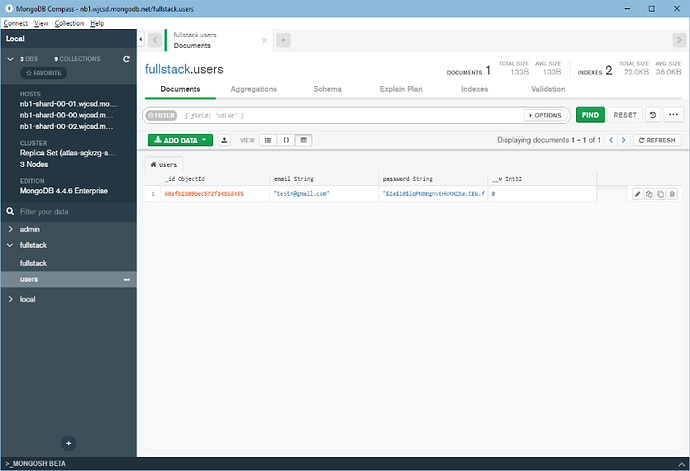Open the query history clock icon
Image resolution: width=690 pixels, height=471 pixels.
pyautogui.click(x=652, y=115)
